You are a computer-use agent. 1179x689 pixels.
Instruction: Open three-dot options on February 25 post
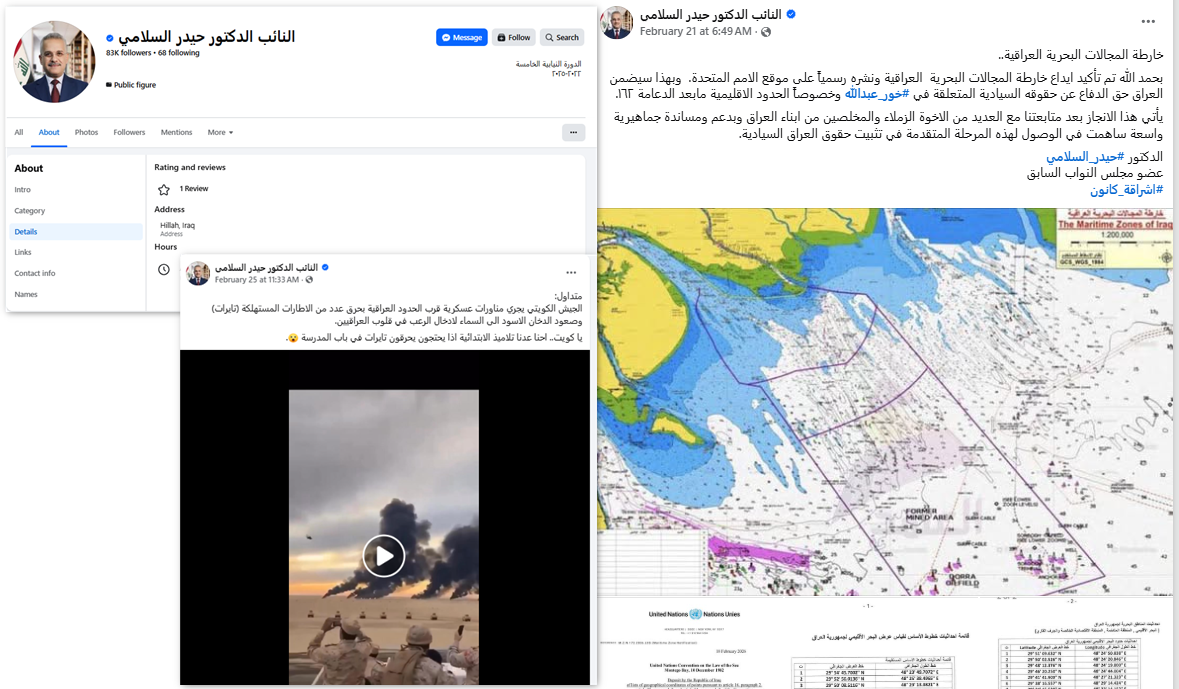coord(571,272)
